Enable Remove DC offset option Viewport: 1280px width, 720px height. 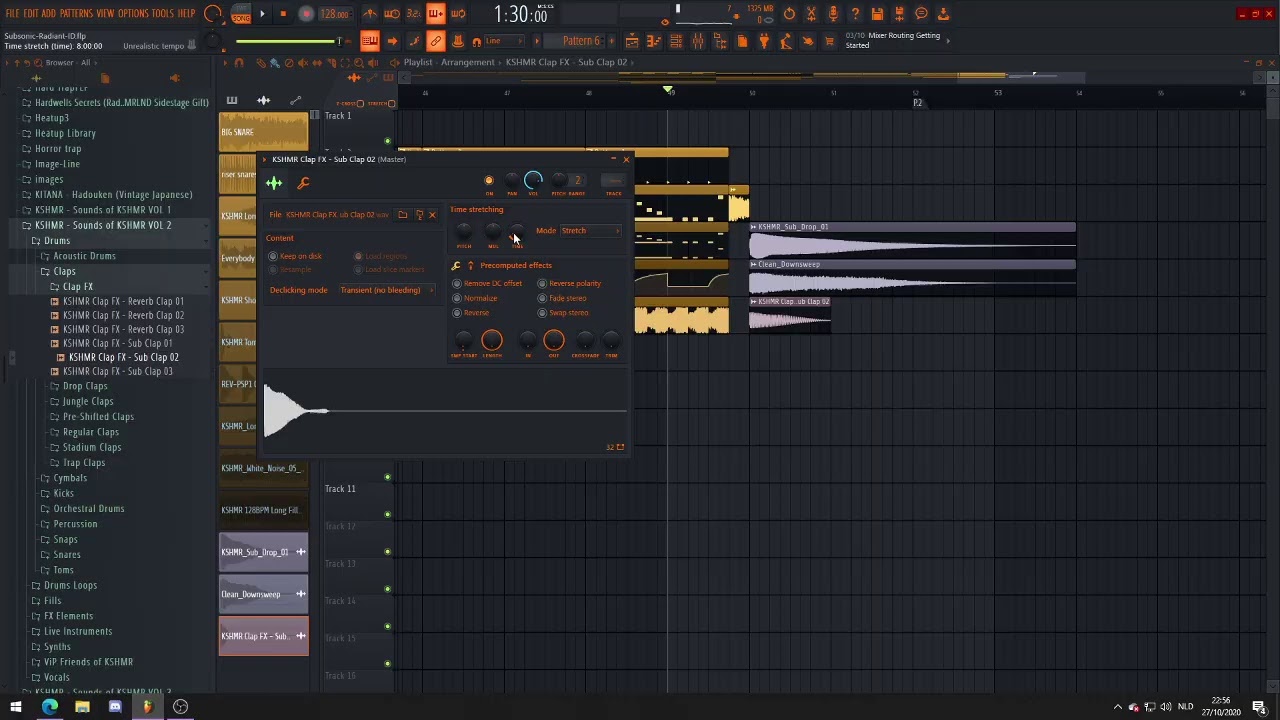point(487,283)
